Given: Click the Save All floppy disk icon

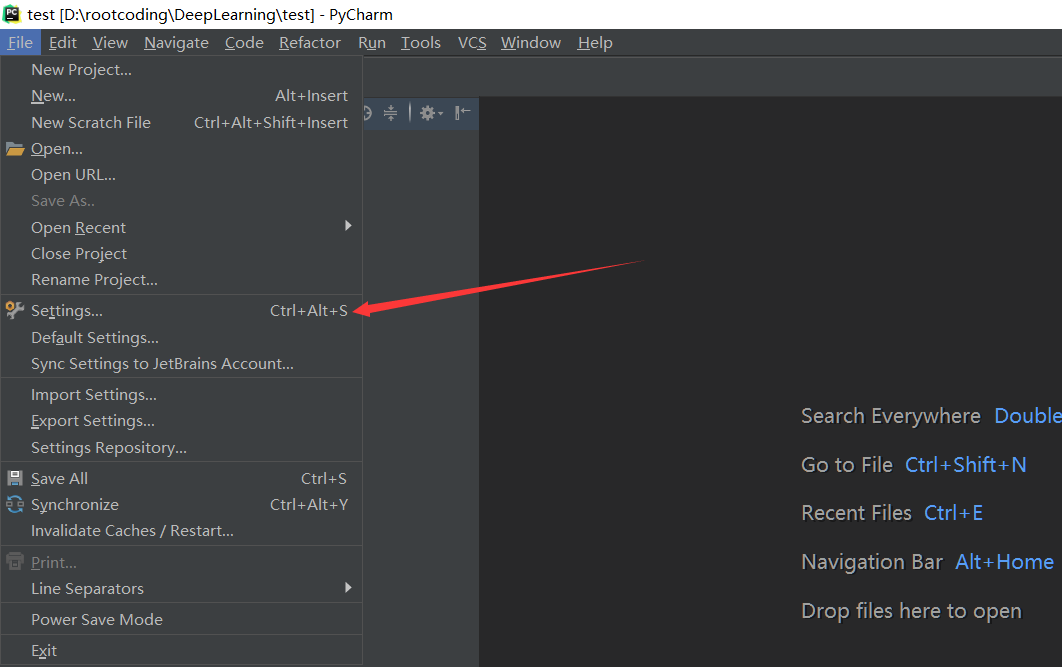Looking at the screenshot, I should tap(15, 478).
